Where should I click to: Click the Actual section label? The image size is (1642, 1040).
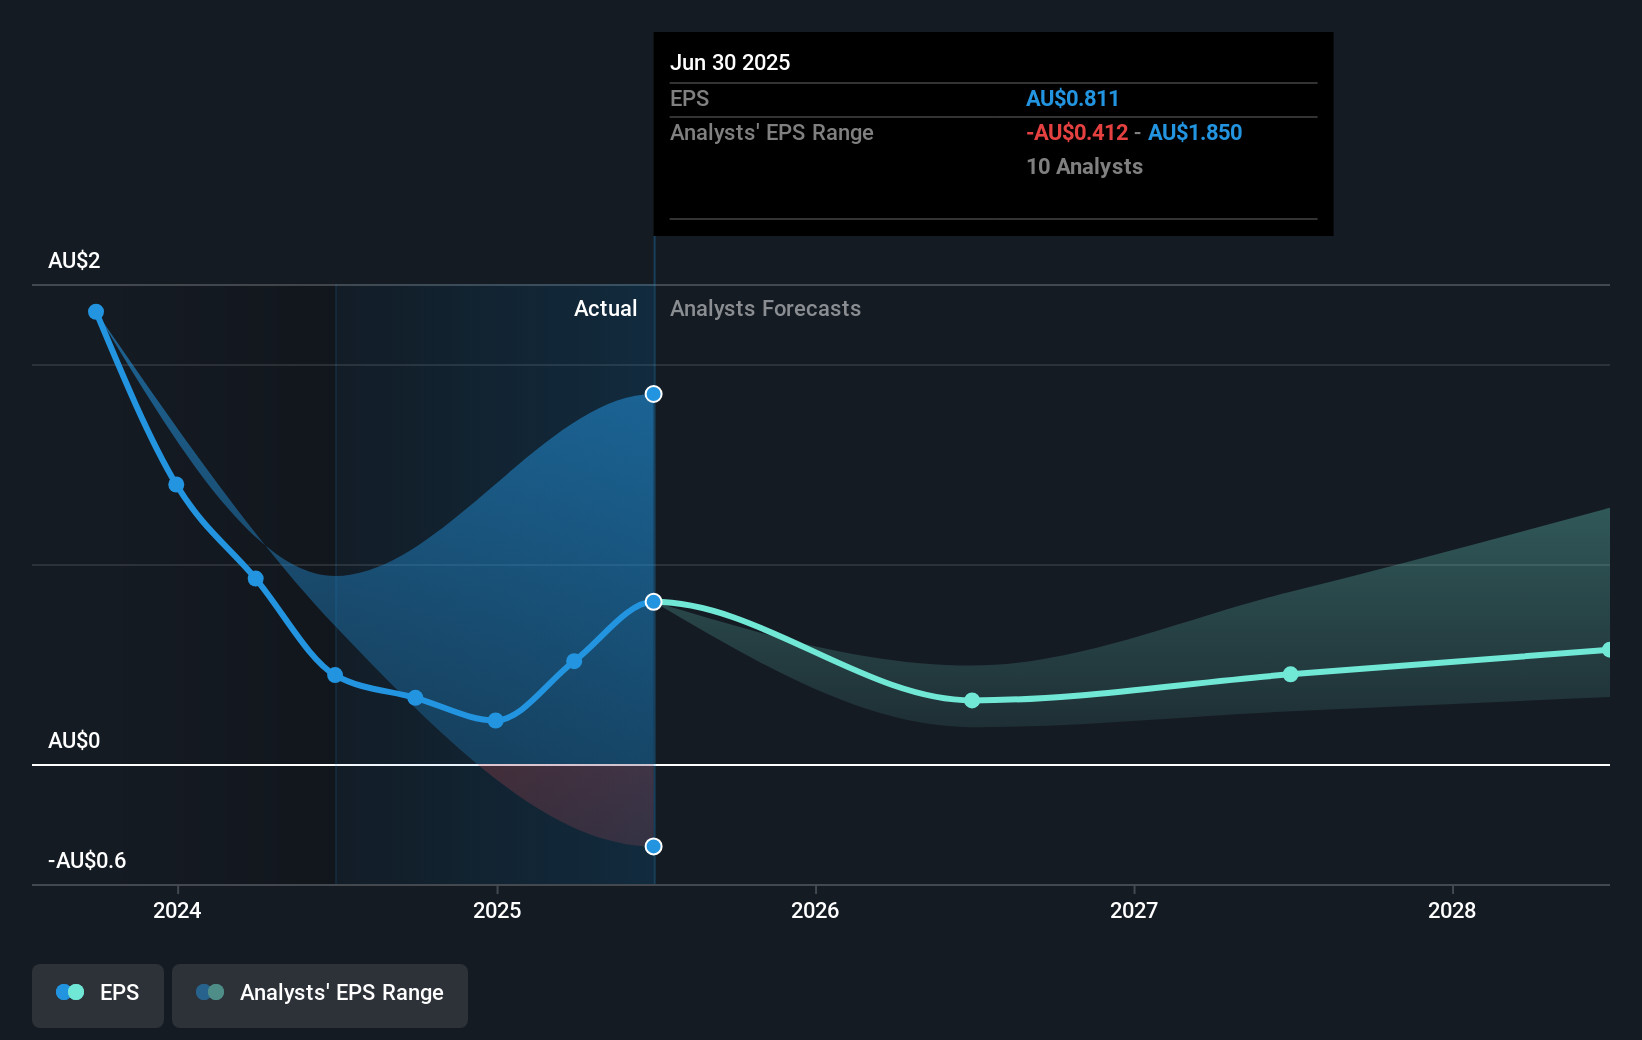pos(605,308)
